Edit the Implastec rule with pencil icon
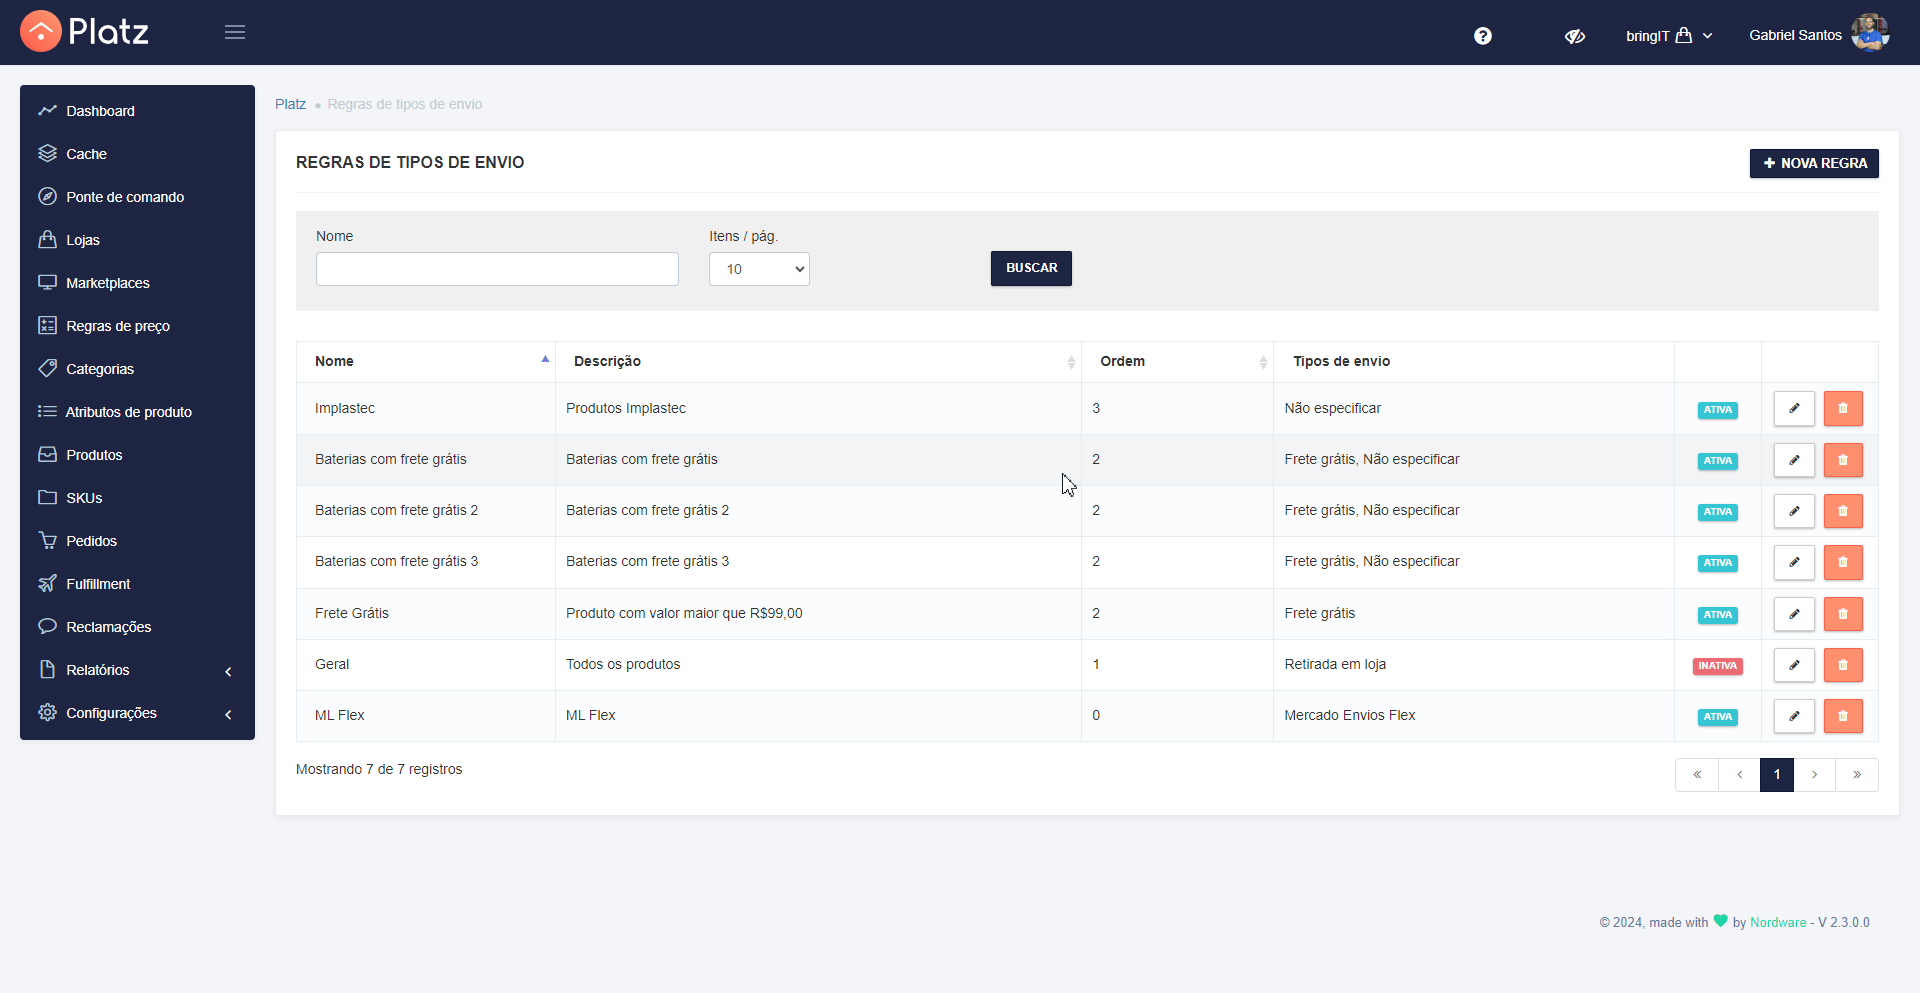The image size is (1920, 993). (x=1794, y=408)
